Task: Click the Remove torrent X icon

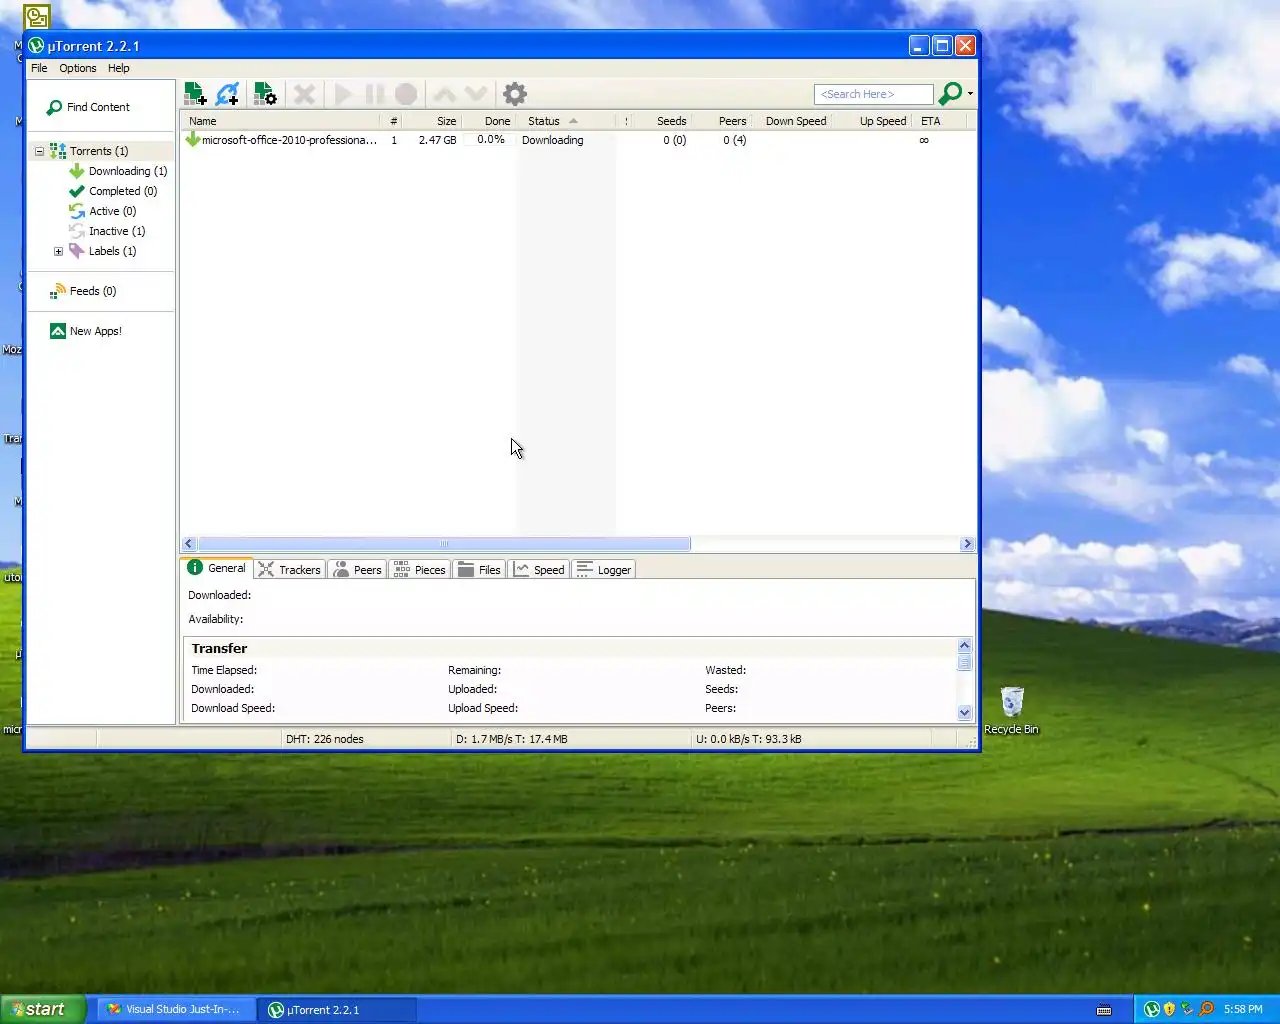Action: click(x=305, y=94)
